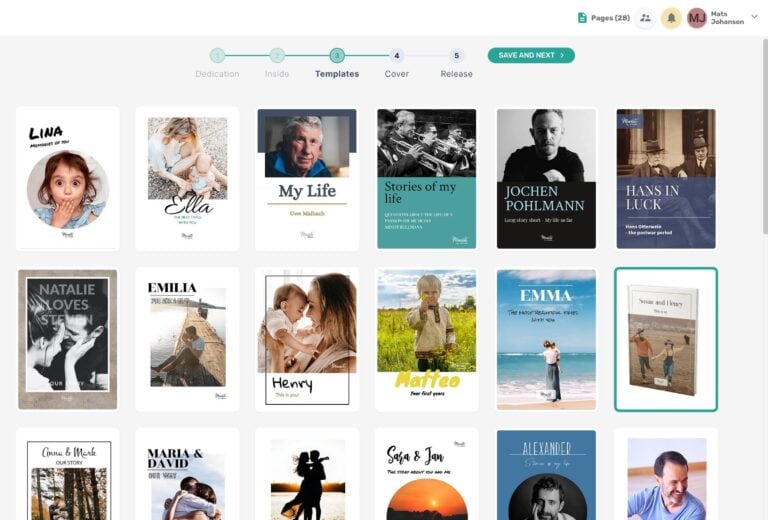The height and width of the screenshot is (520, 768).
Task: Select the Jochen Pohlmann cover template
Action: (x=546, y=178)
